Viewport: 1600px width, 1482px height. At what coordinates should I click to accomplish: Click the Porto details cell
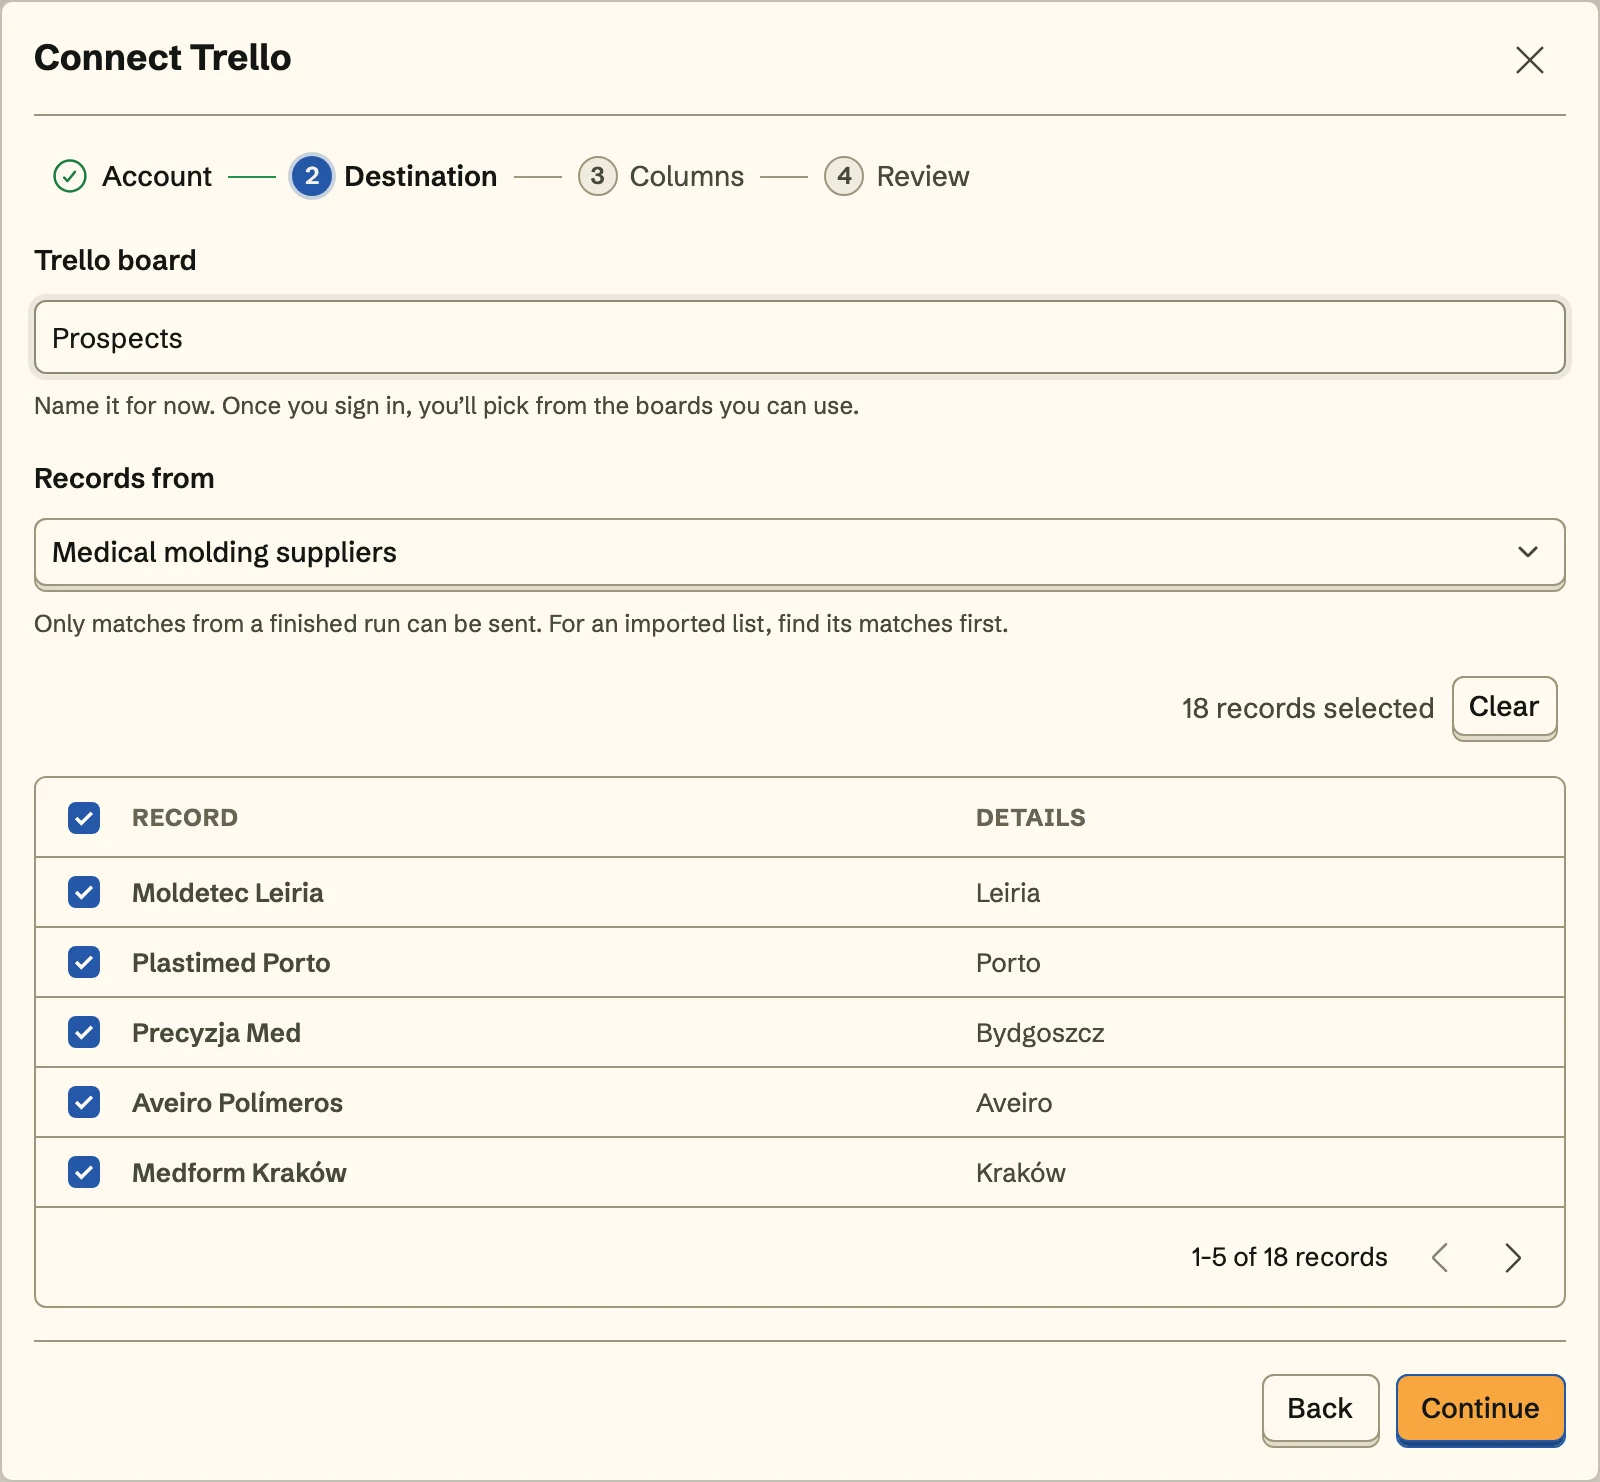pyautogui.click(x=1008, y=962)
